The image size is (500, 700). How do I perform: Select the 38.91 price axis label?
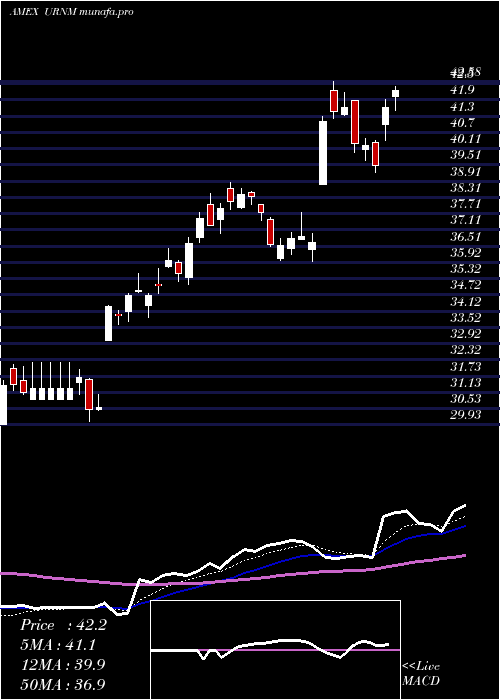(x=465, y=171)
